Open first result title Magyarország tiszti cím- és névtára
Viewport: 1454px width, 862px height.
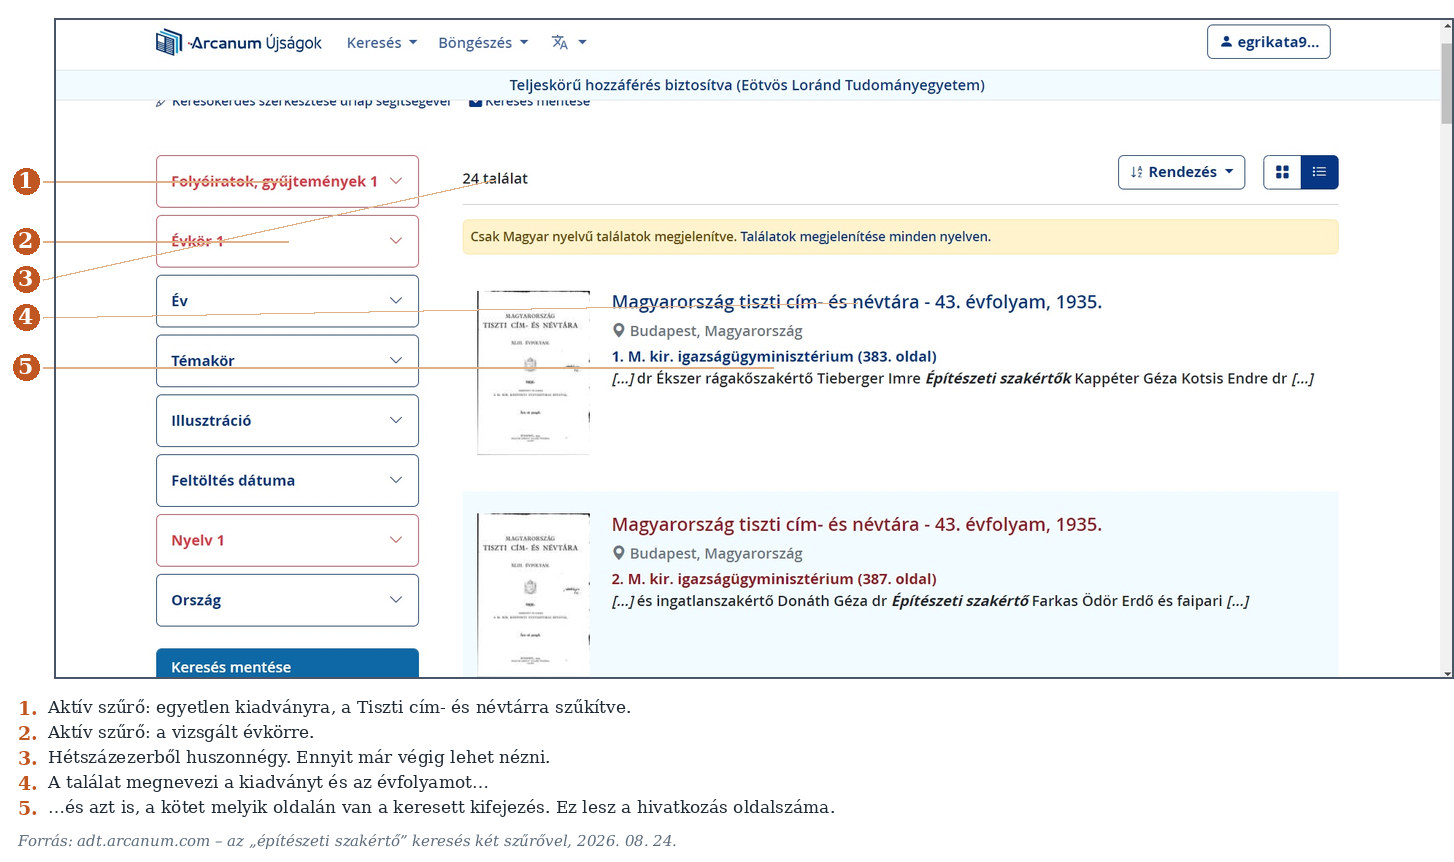(856, 302)
